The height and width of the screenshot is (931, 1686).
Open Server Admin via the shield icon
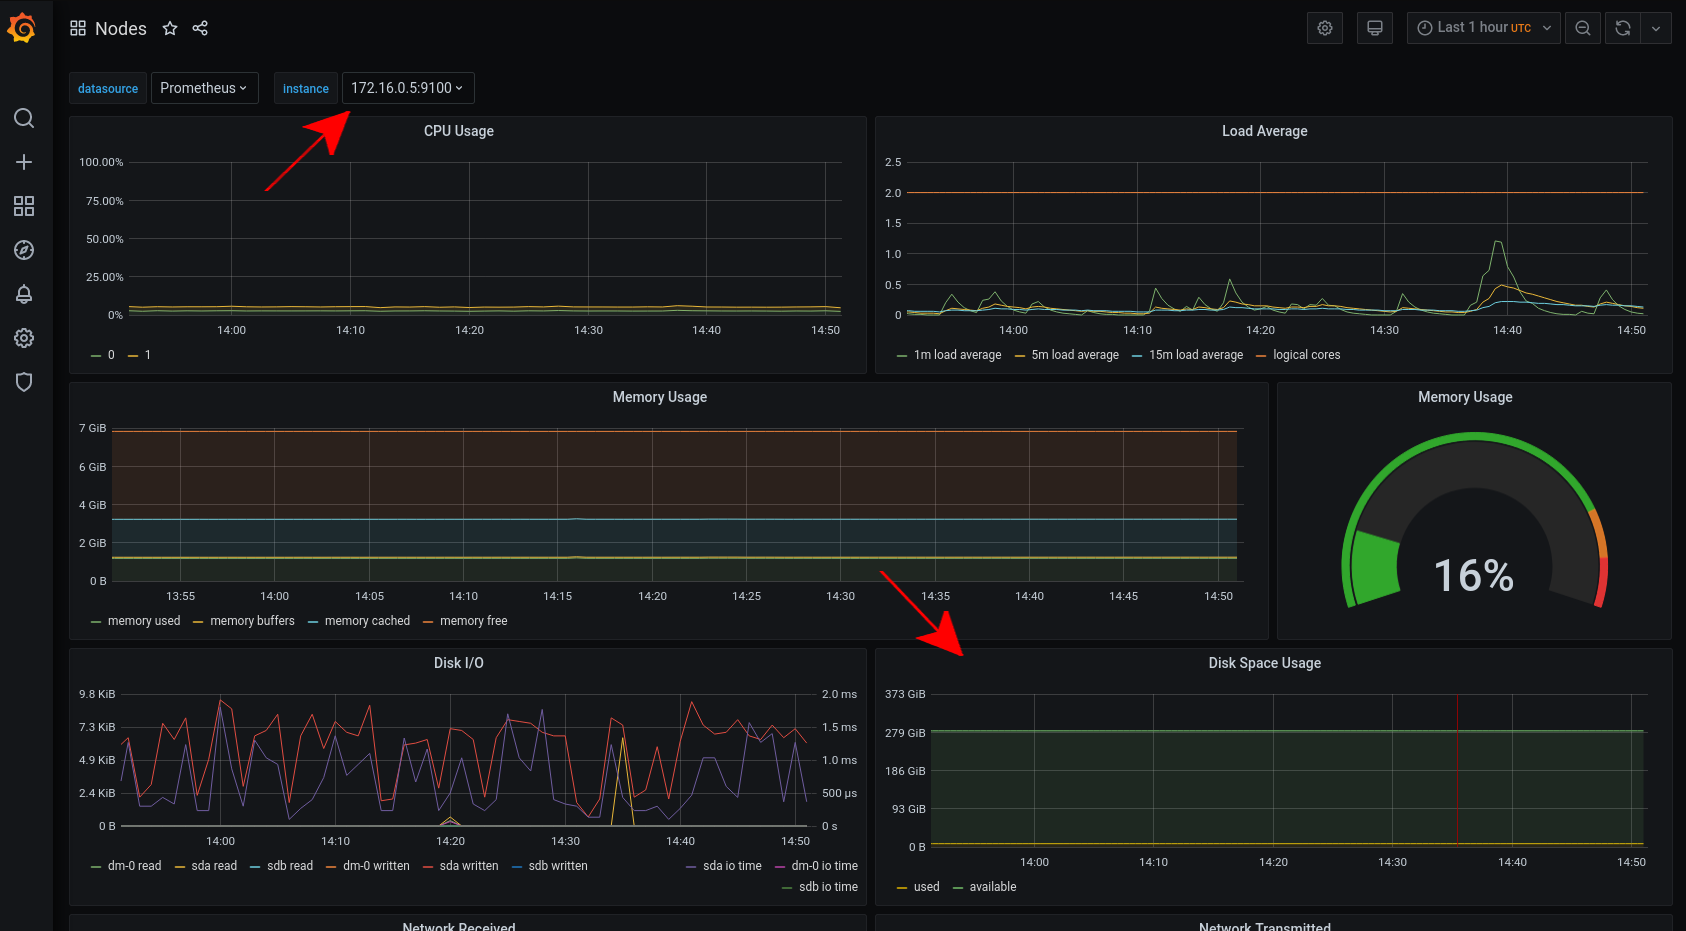(24, 382)
